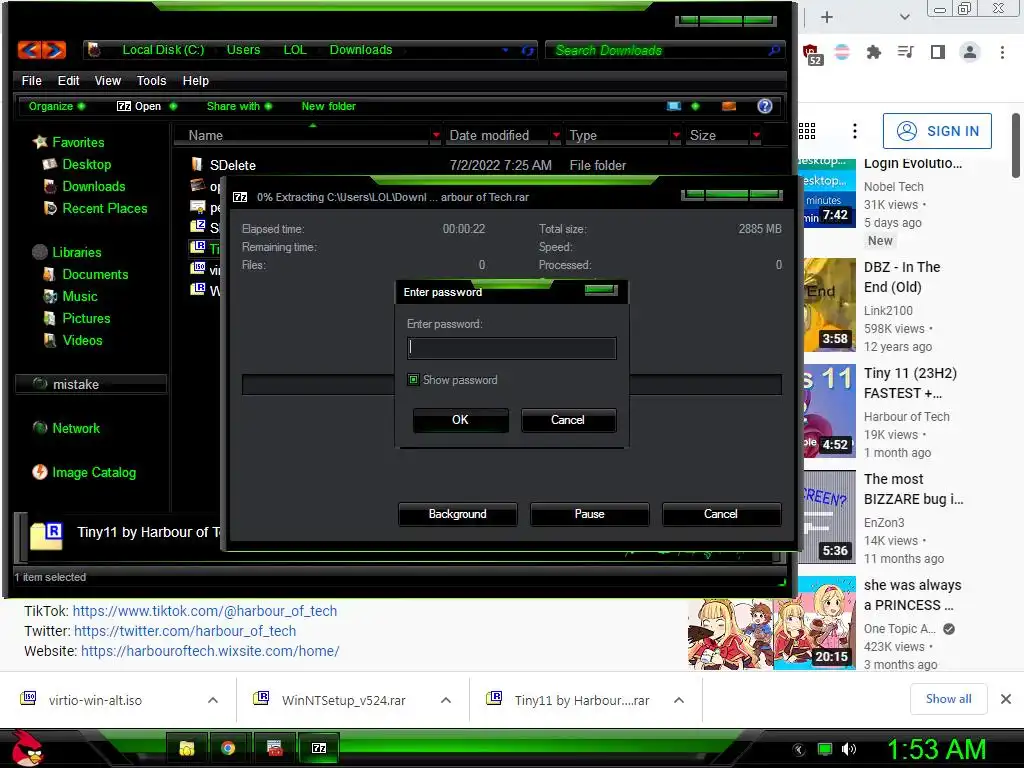
Task: Click the extraction progress bar
Action: pyautogui.click(x=511, y=385)
